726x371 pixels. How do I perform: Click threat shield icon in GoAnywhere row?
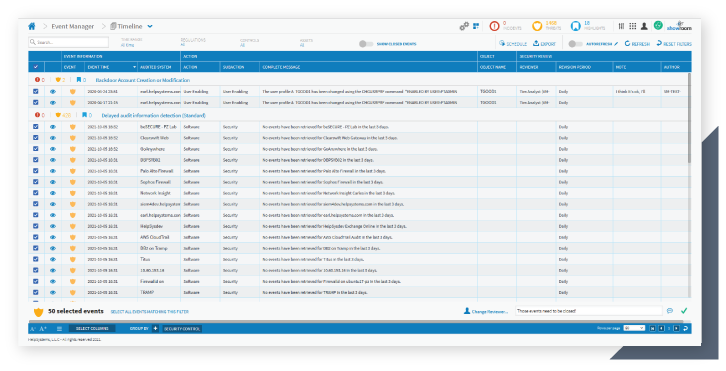(x=72, y=149)
